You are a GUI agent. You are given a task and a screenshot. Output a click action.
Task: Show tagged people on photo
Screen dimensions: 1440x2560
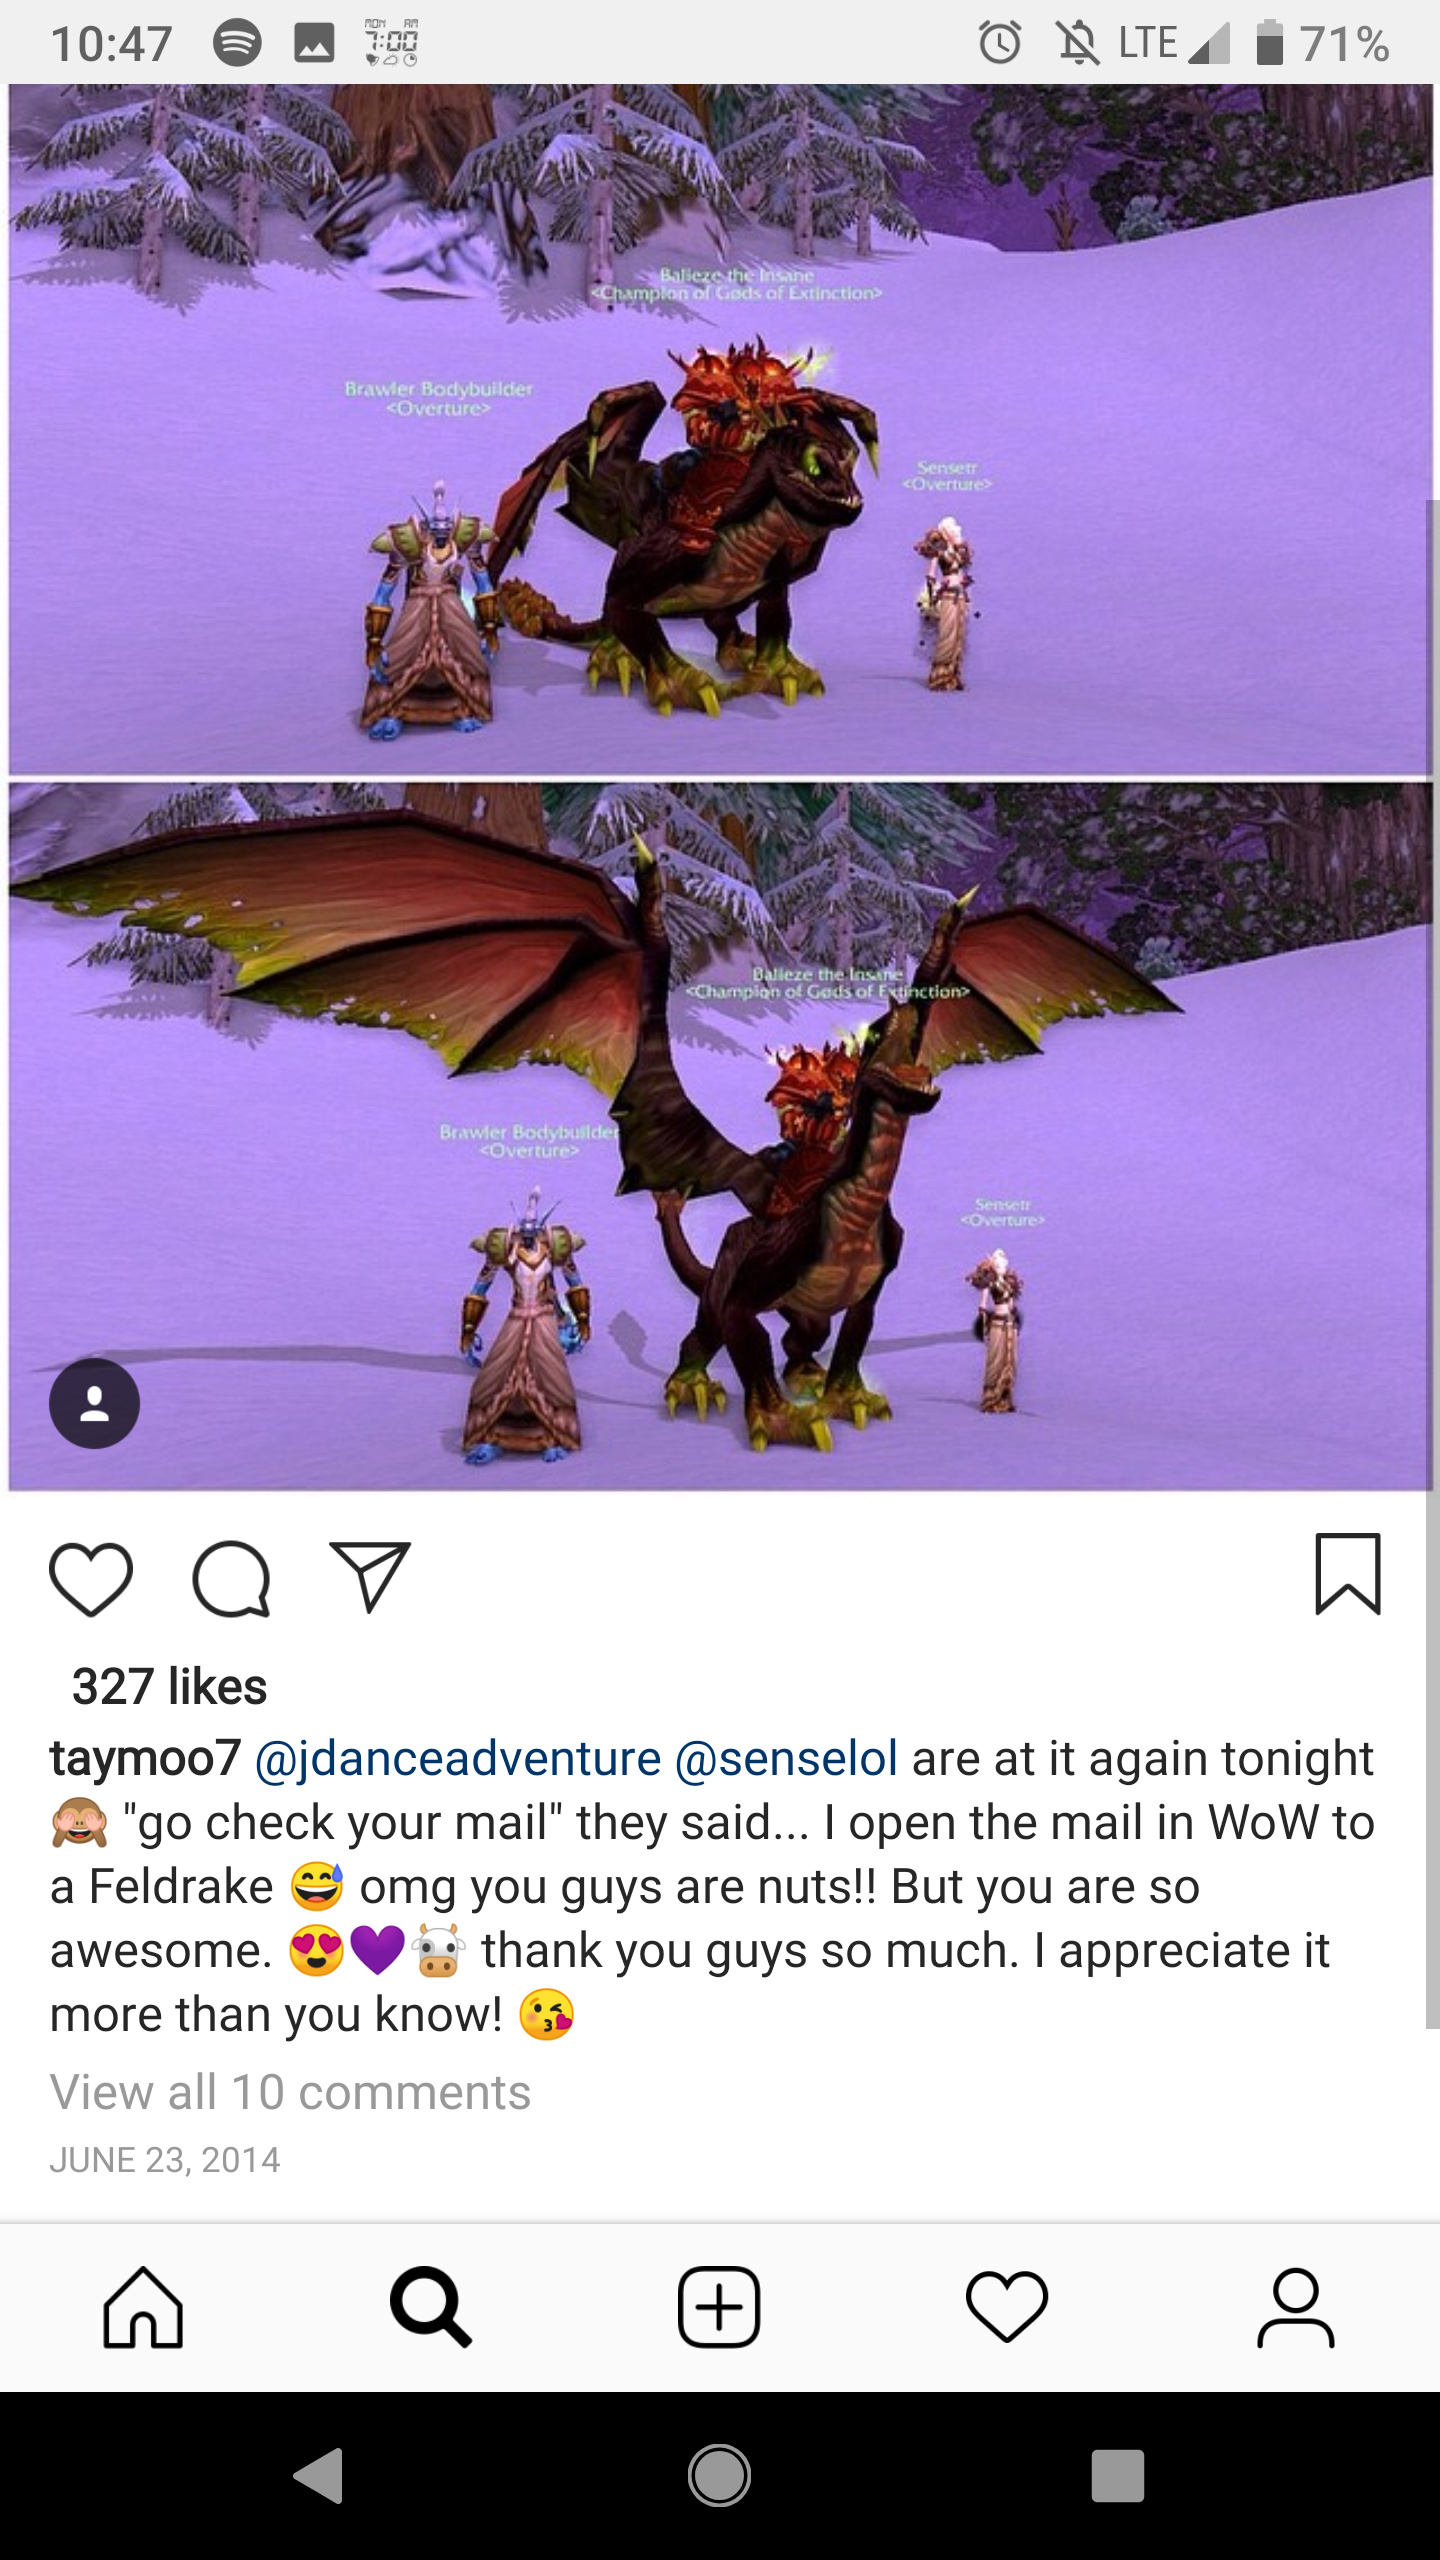click(94, 1403)
